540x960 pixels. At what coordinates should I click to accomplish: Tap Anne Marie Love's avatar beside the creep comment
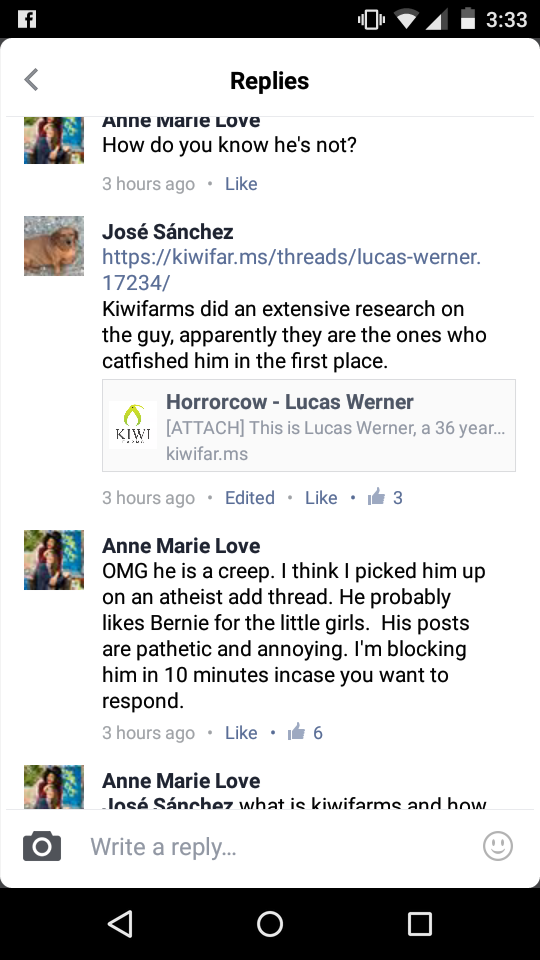(x=54, y=560)
